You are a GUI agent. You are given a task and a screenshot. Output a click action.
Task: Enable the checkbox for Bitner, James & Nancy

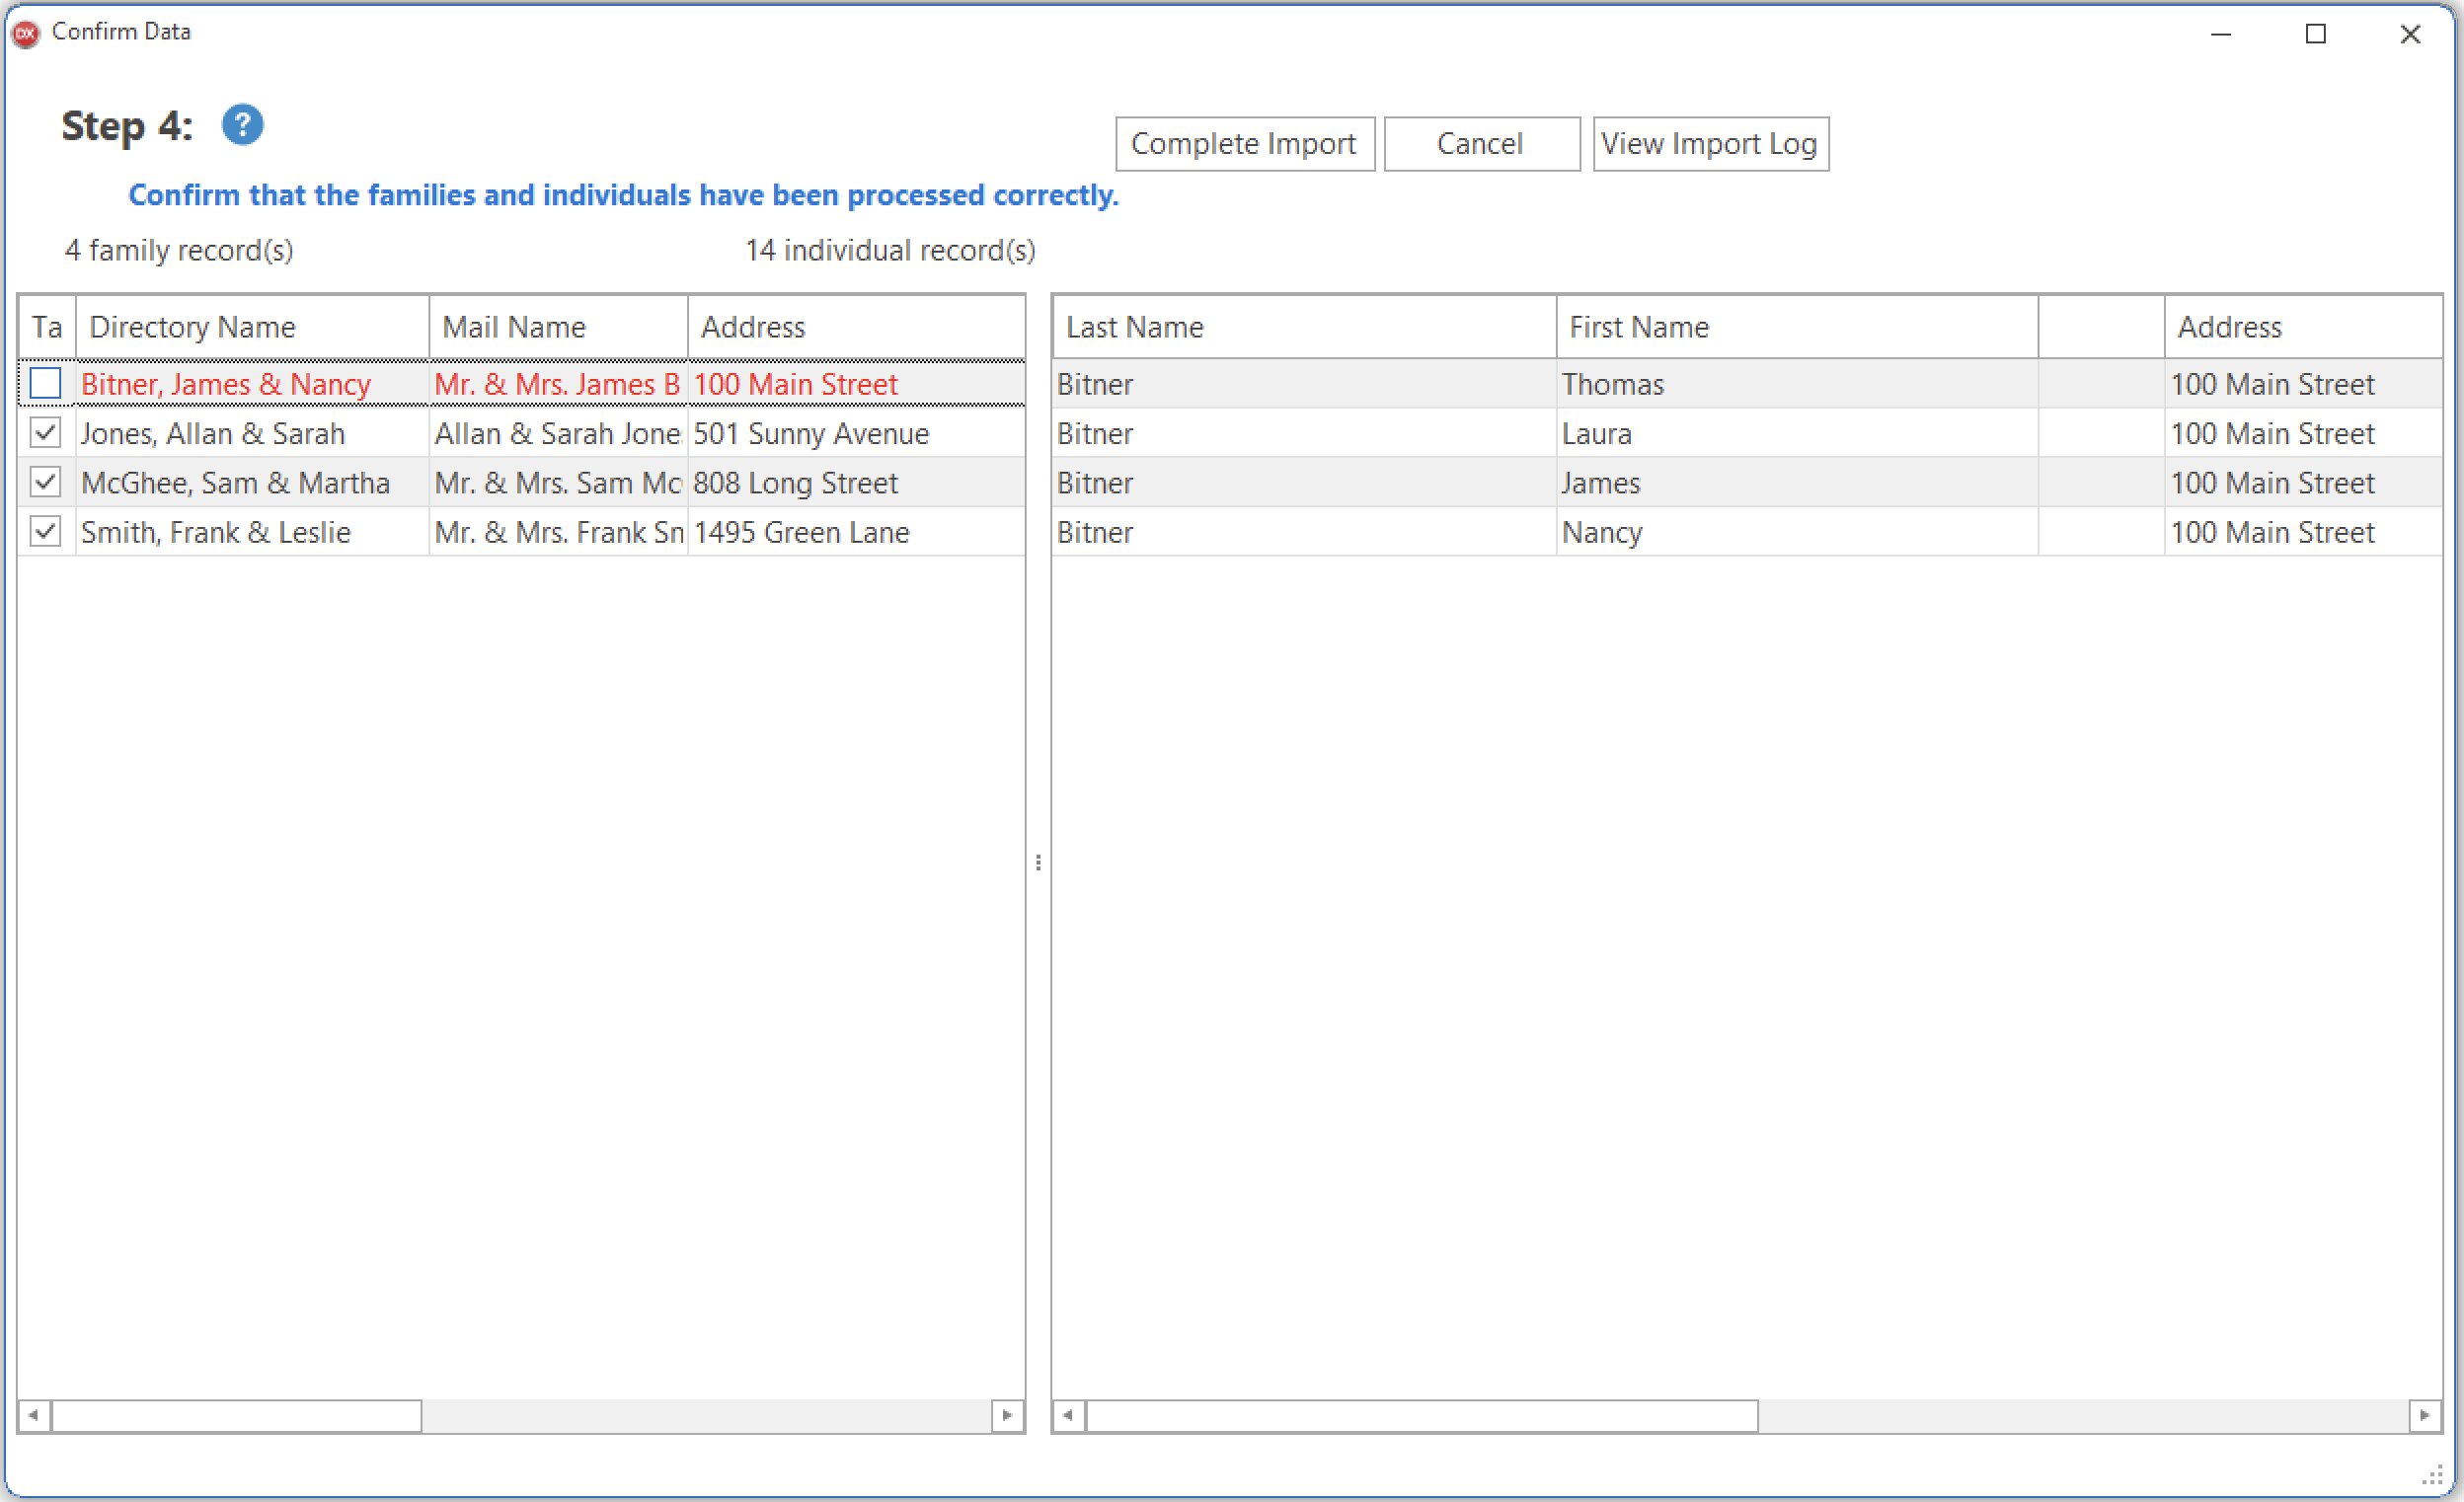[44, 383]
